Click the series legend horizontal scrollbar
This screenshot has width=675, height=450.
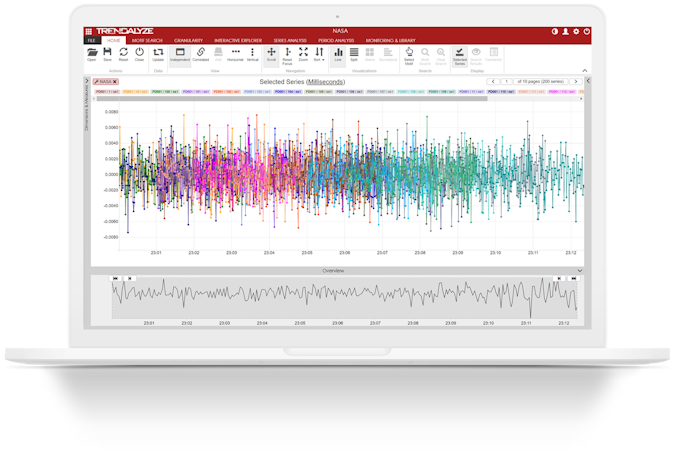click(x=292, y=99)
